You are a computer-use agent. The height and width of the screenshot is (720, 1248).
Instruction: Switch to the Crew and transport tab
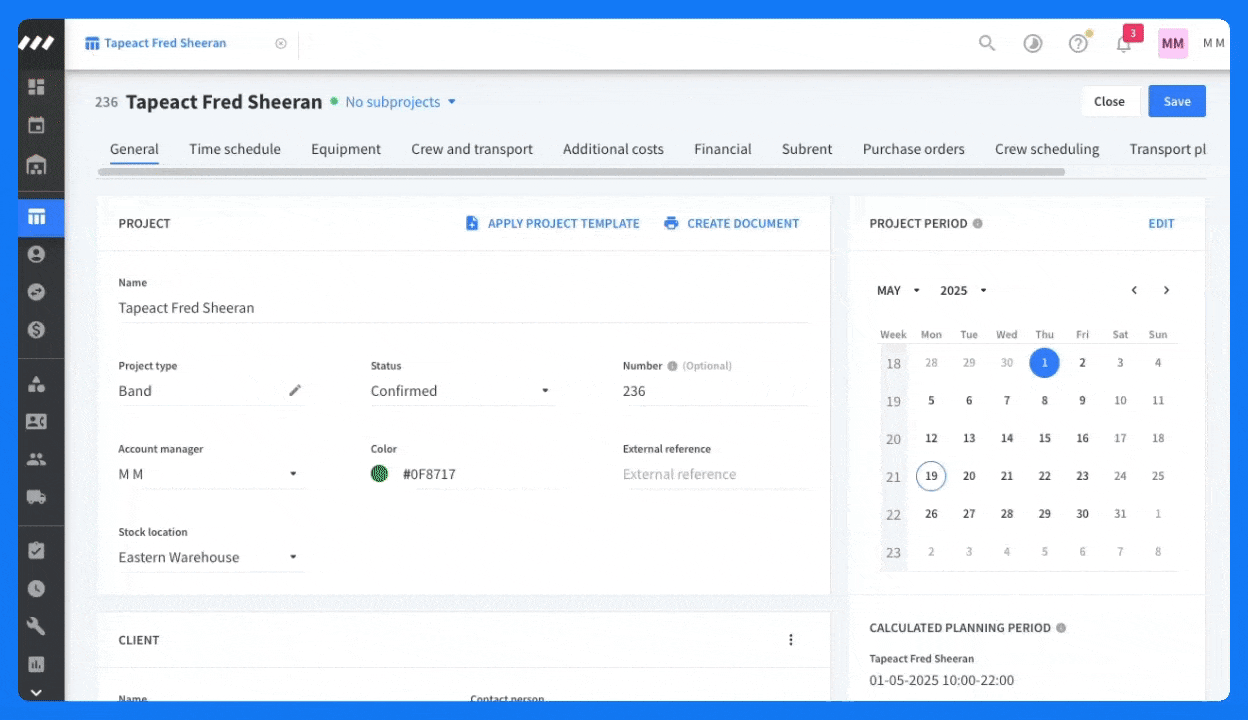pos(472,149)
